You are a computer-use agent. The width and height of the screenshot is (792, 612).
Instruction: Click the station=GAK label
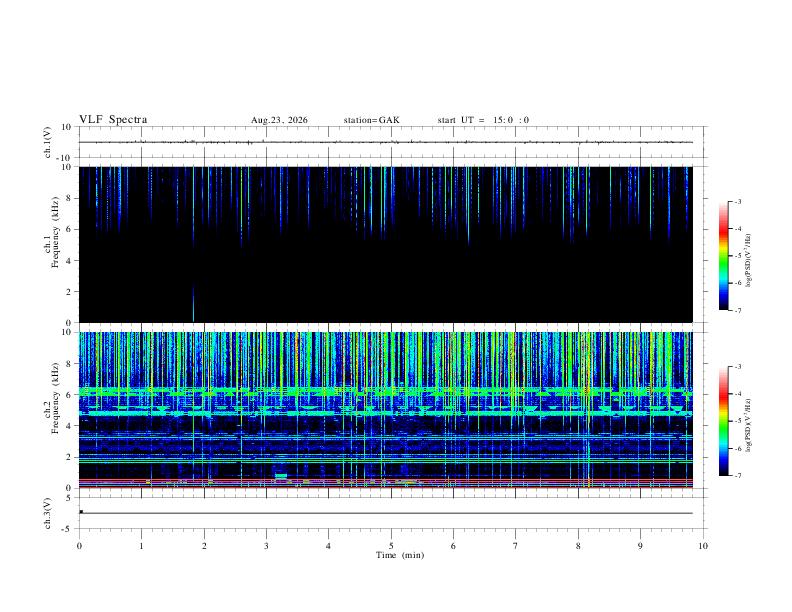click(371, 120)
